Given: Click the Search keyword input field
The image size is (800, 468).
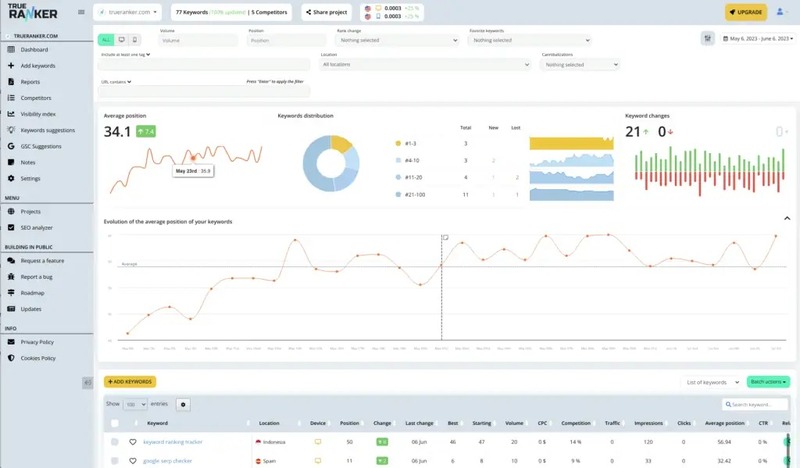Looking at the screenshot, I should pyautogui.click(x=755, y=405).
